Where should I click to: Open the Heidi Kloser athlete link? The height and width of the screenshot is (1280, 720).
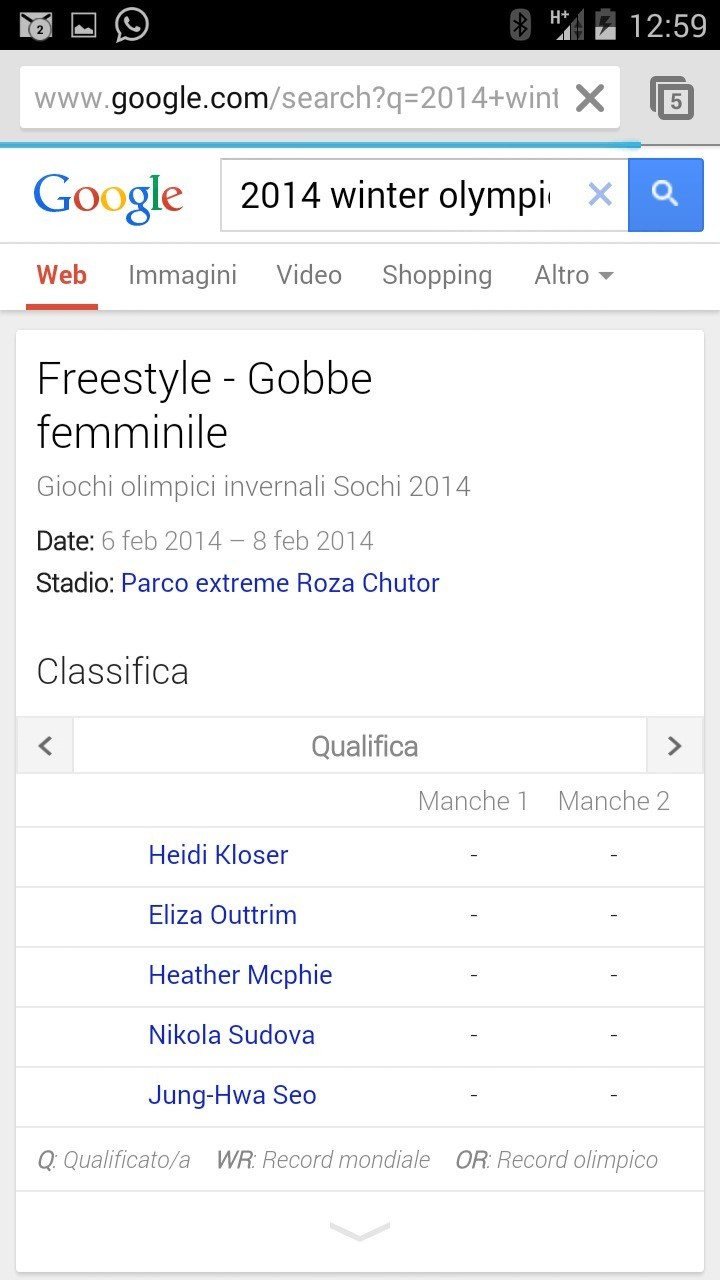coord(218,855)
